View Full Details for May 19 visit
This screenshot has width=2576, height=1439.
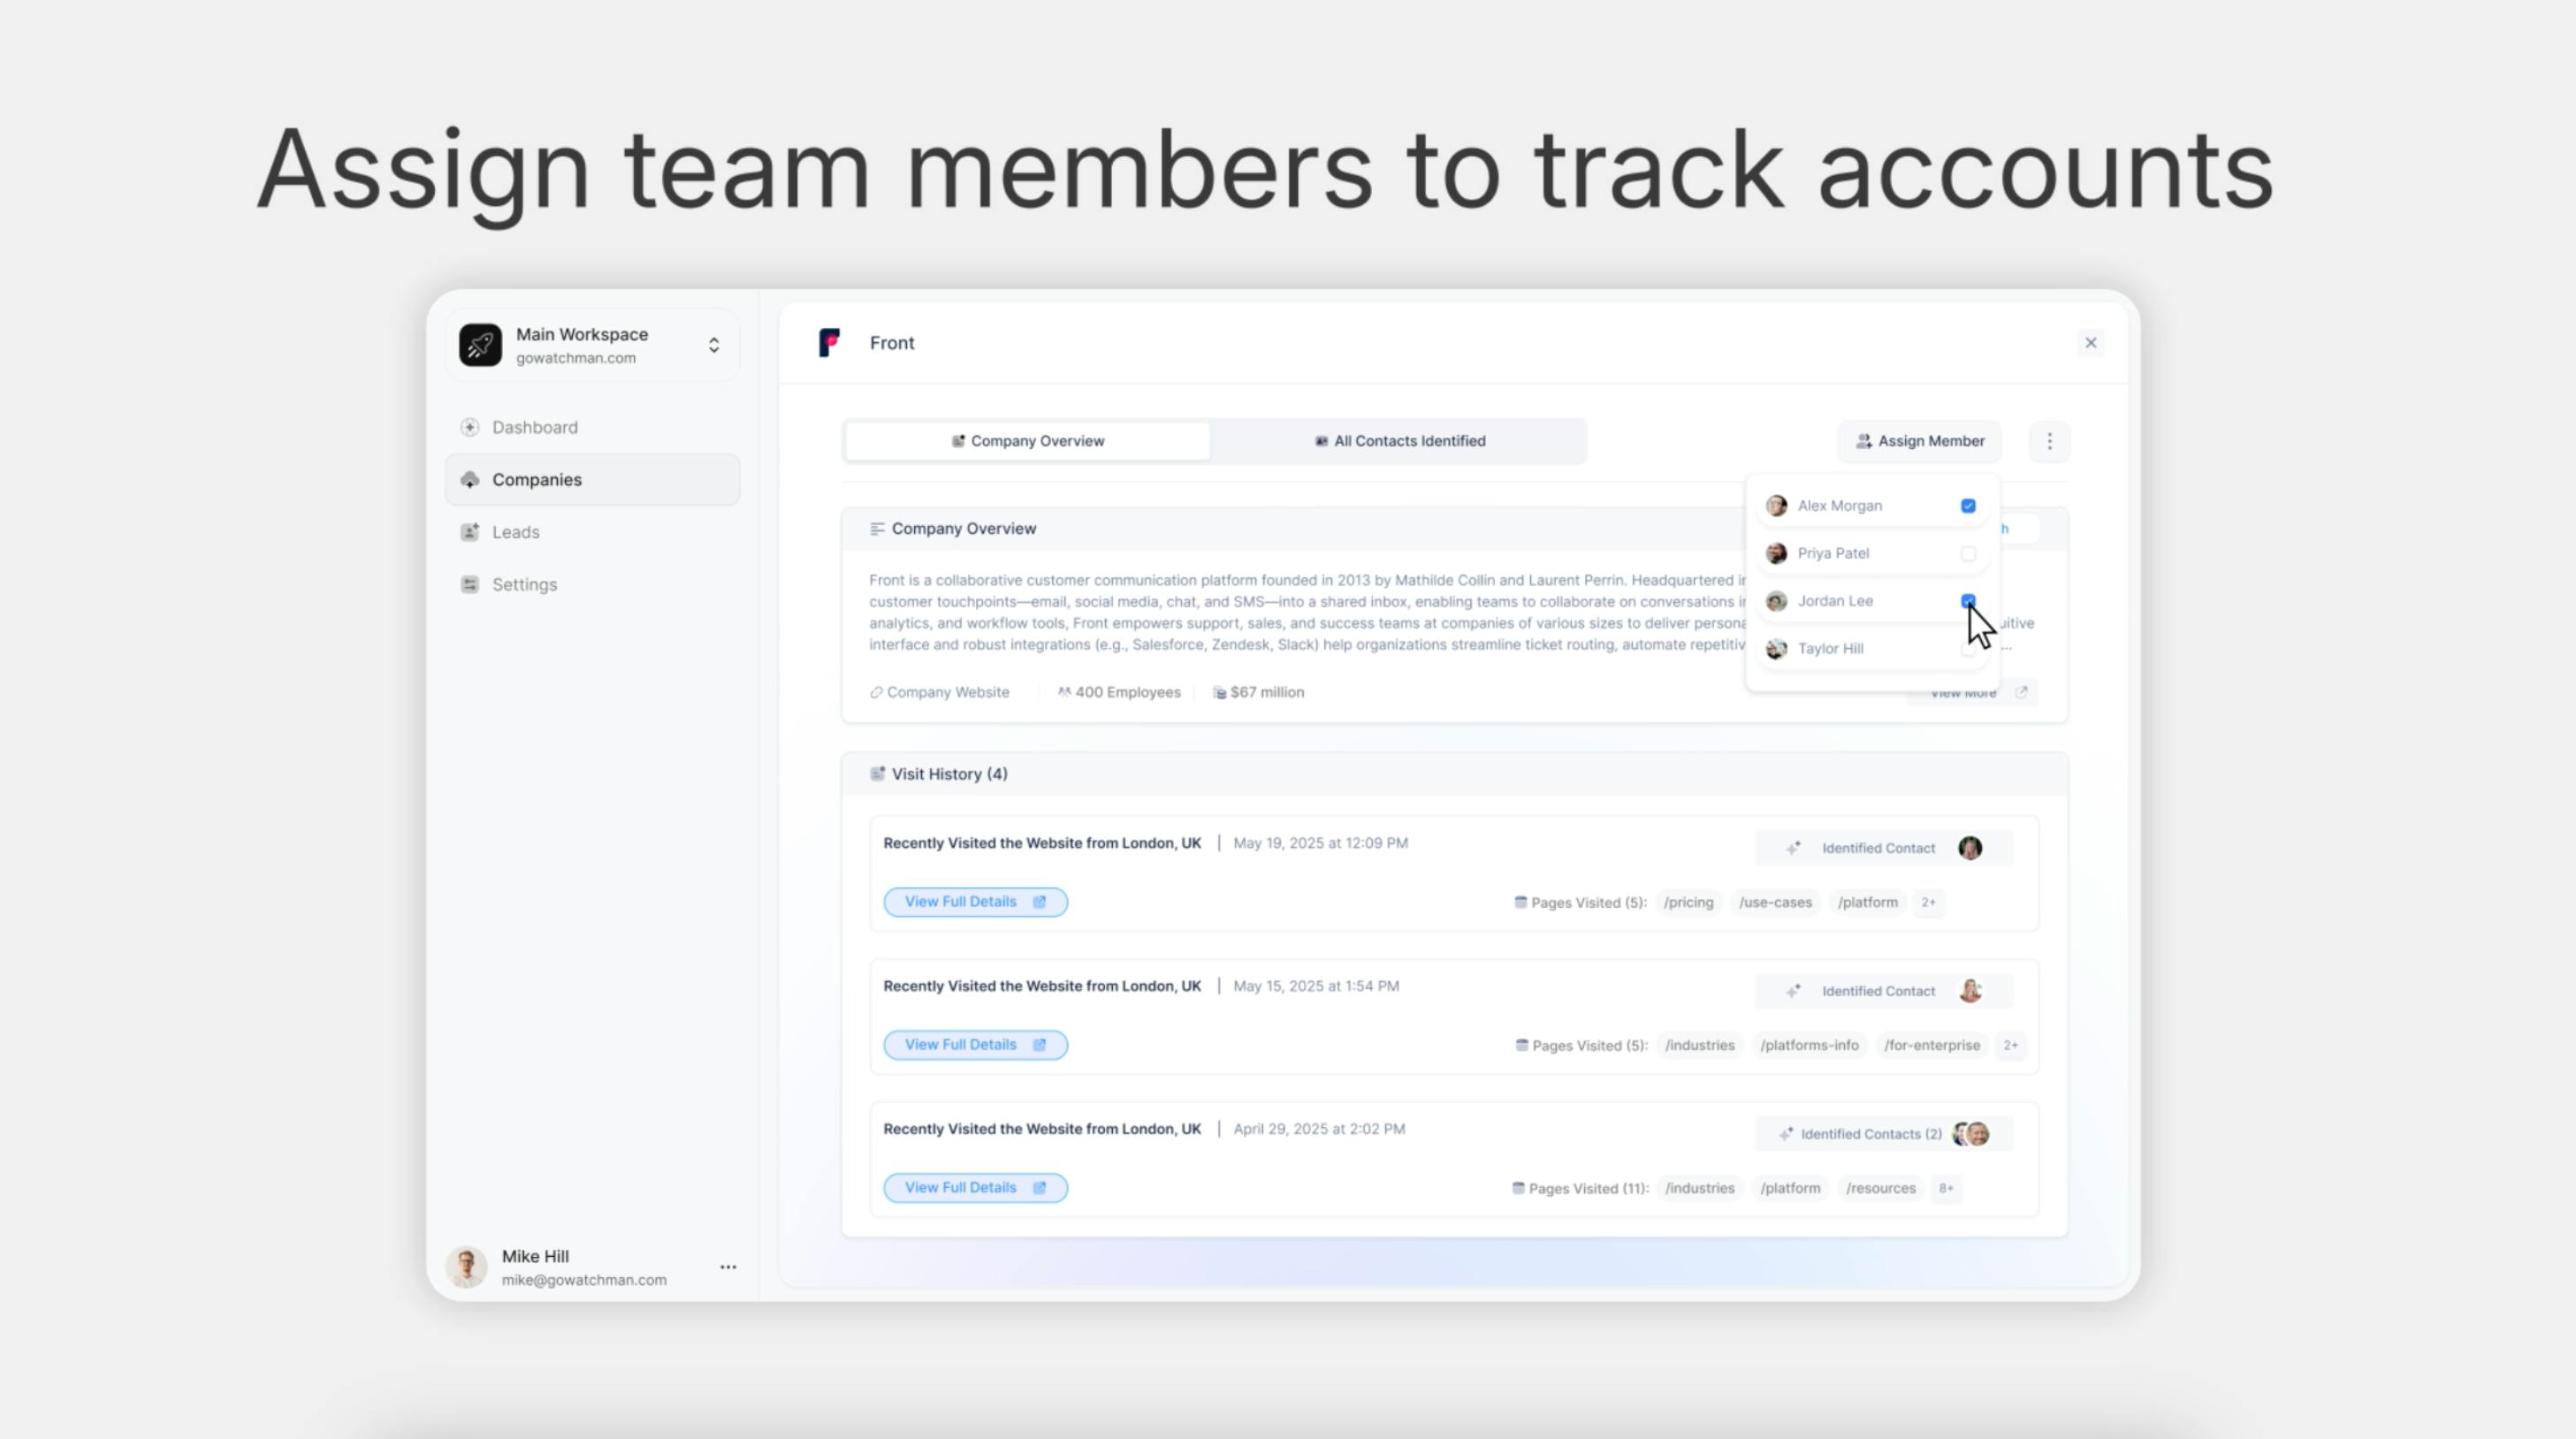[x=975, y=902]
